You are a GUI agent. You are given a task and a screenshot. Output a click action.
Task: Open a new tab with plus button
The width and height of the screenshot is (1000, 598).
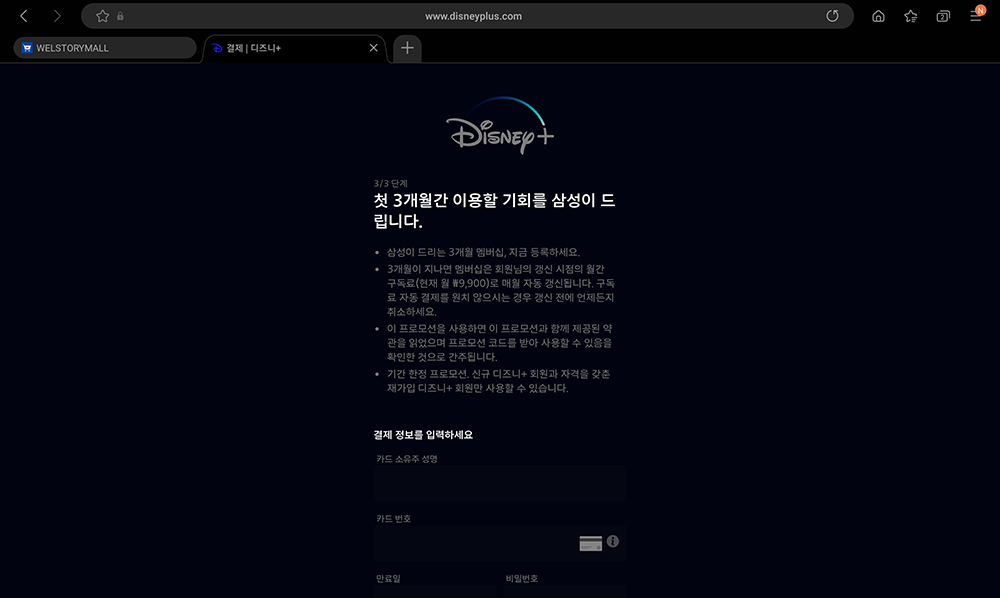coord(407,48)
